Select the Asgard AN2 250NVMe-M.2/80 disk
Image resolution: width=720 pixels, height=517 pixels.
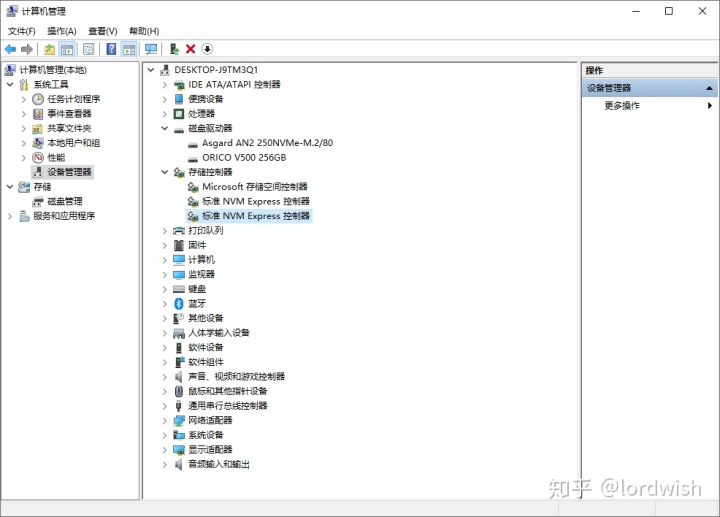tap(268, 143)
